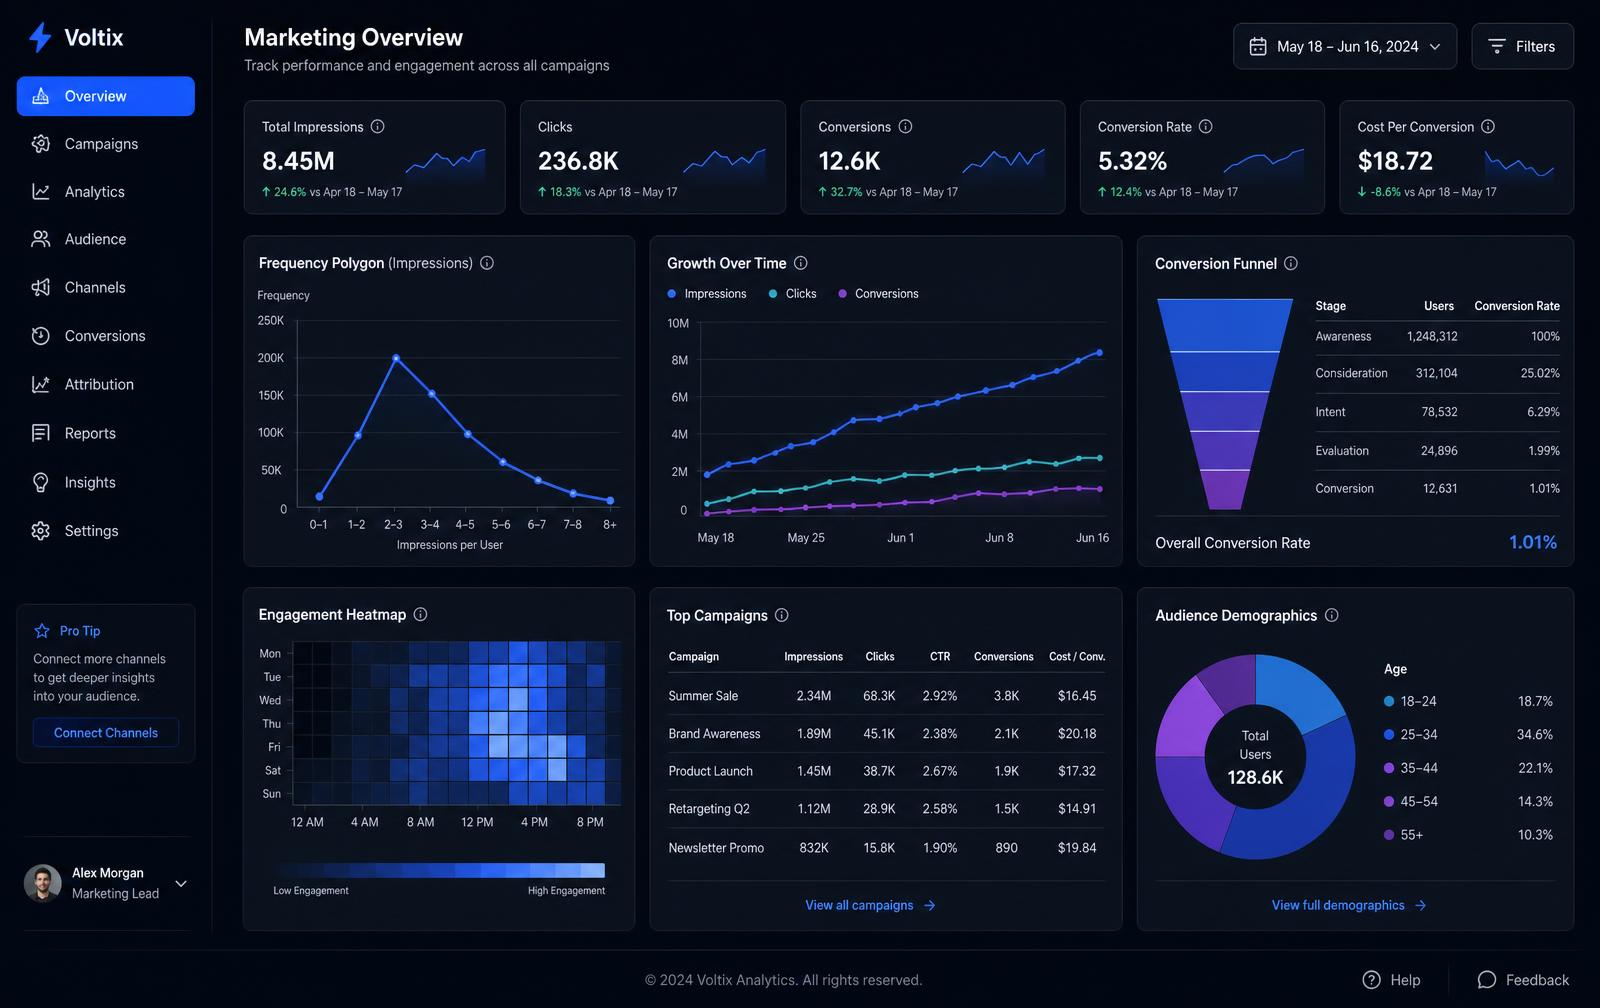Toggle the Impressions legend series
This screenshot has width=1600, height=1008.
[707, 294]
